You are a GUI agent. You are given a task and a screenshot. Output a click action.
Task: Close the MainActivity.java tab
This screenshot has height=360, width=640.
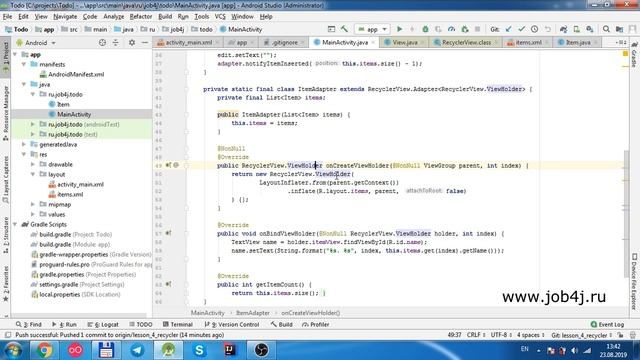(x=373, y=42)
